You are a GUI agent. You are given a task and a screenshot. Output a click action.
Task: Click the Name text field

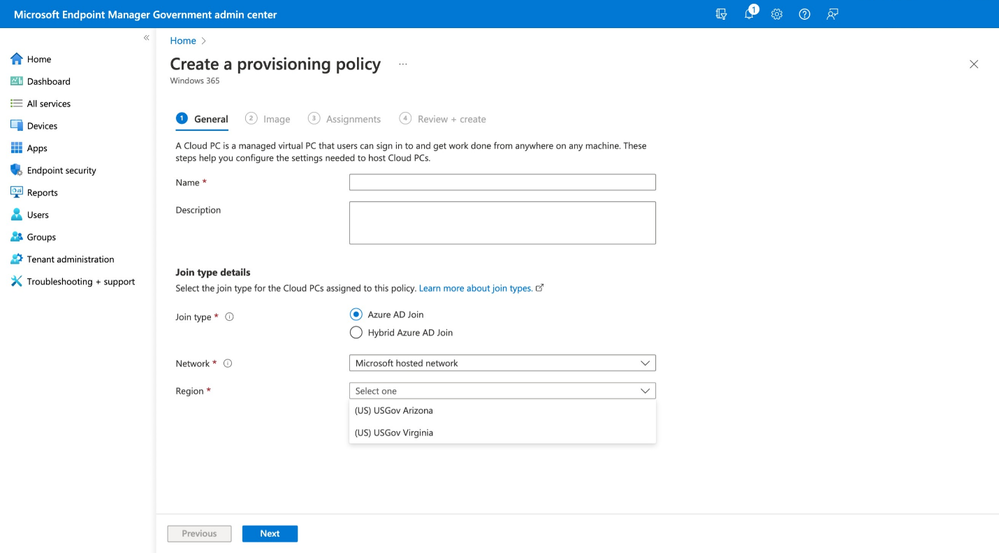(502, 182)
